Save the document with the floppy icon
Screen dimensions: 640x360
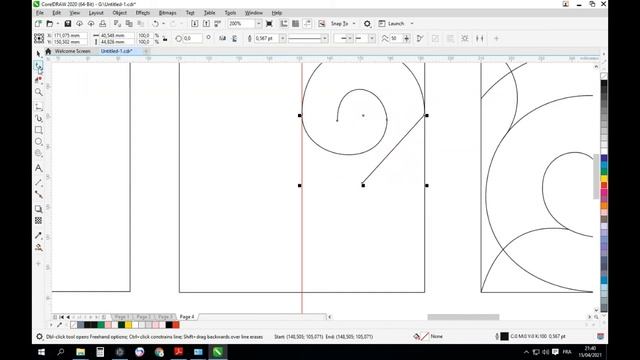[68, 24]
